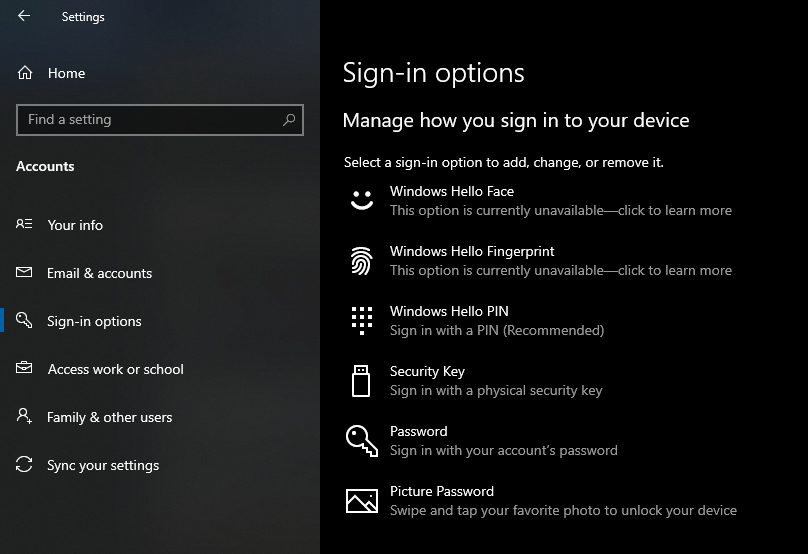Expand the Picture Password option
808x554 pixels.
pos(541,501)
